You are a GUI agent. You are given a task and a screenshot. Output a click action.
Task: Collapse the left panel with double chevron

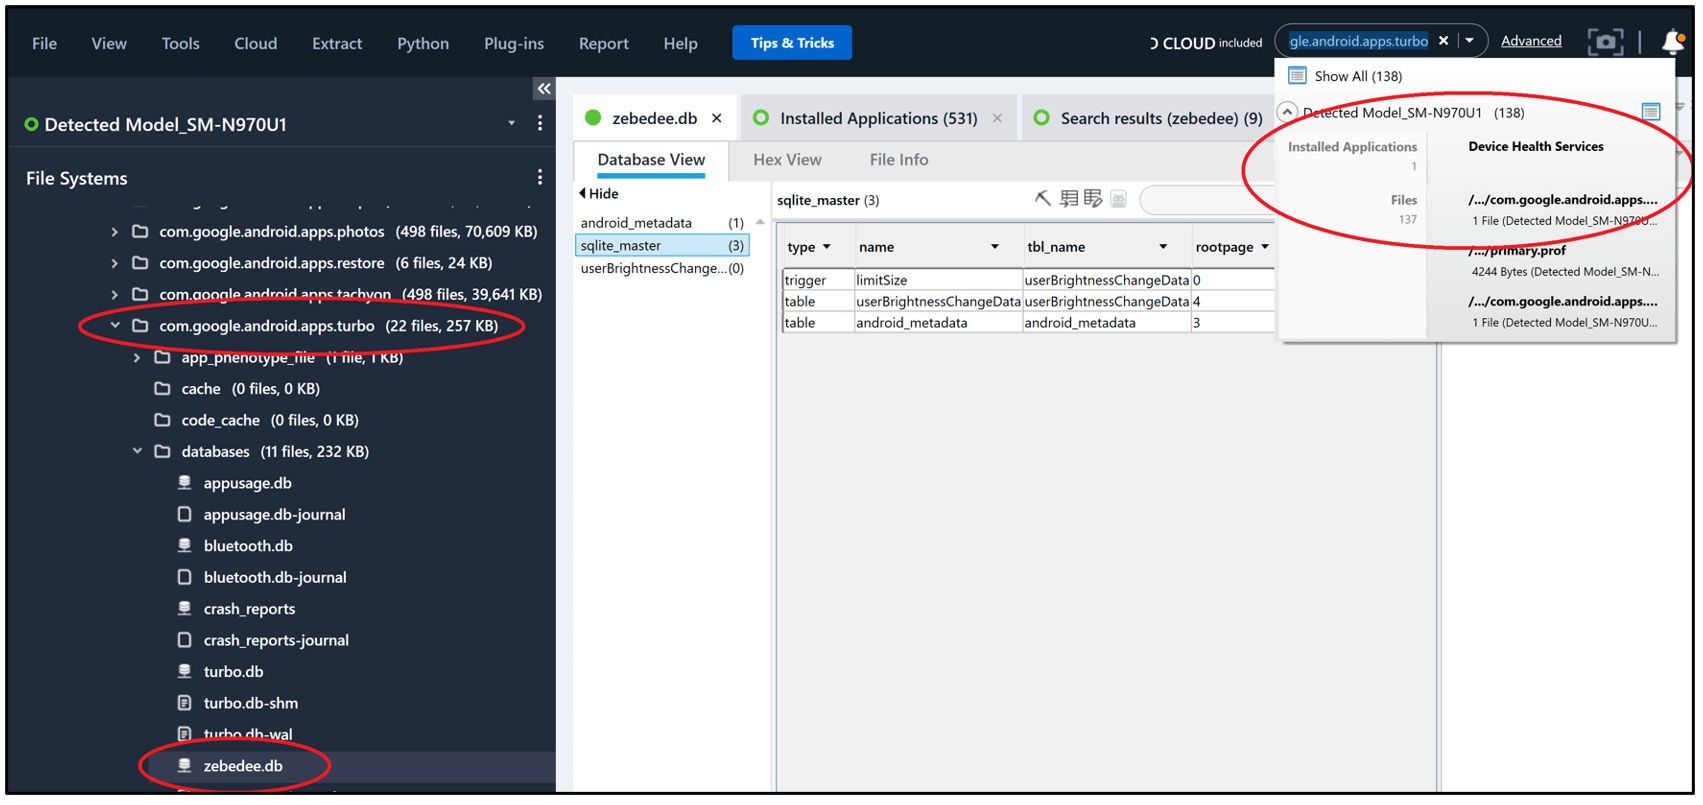pos(543,89)
